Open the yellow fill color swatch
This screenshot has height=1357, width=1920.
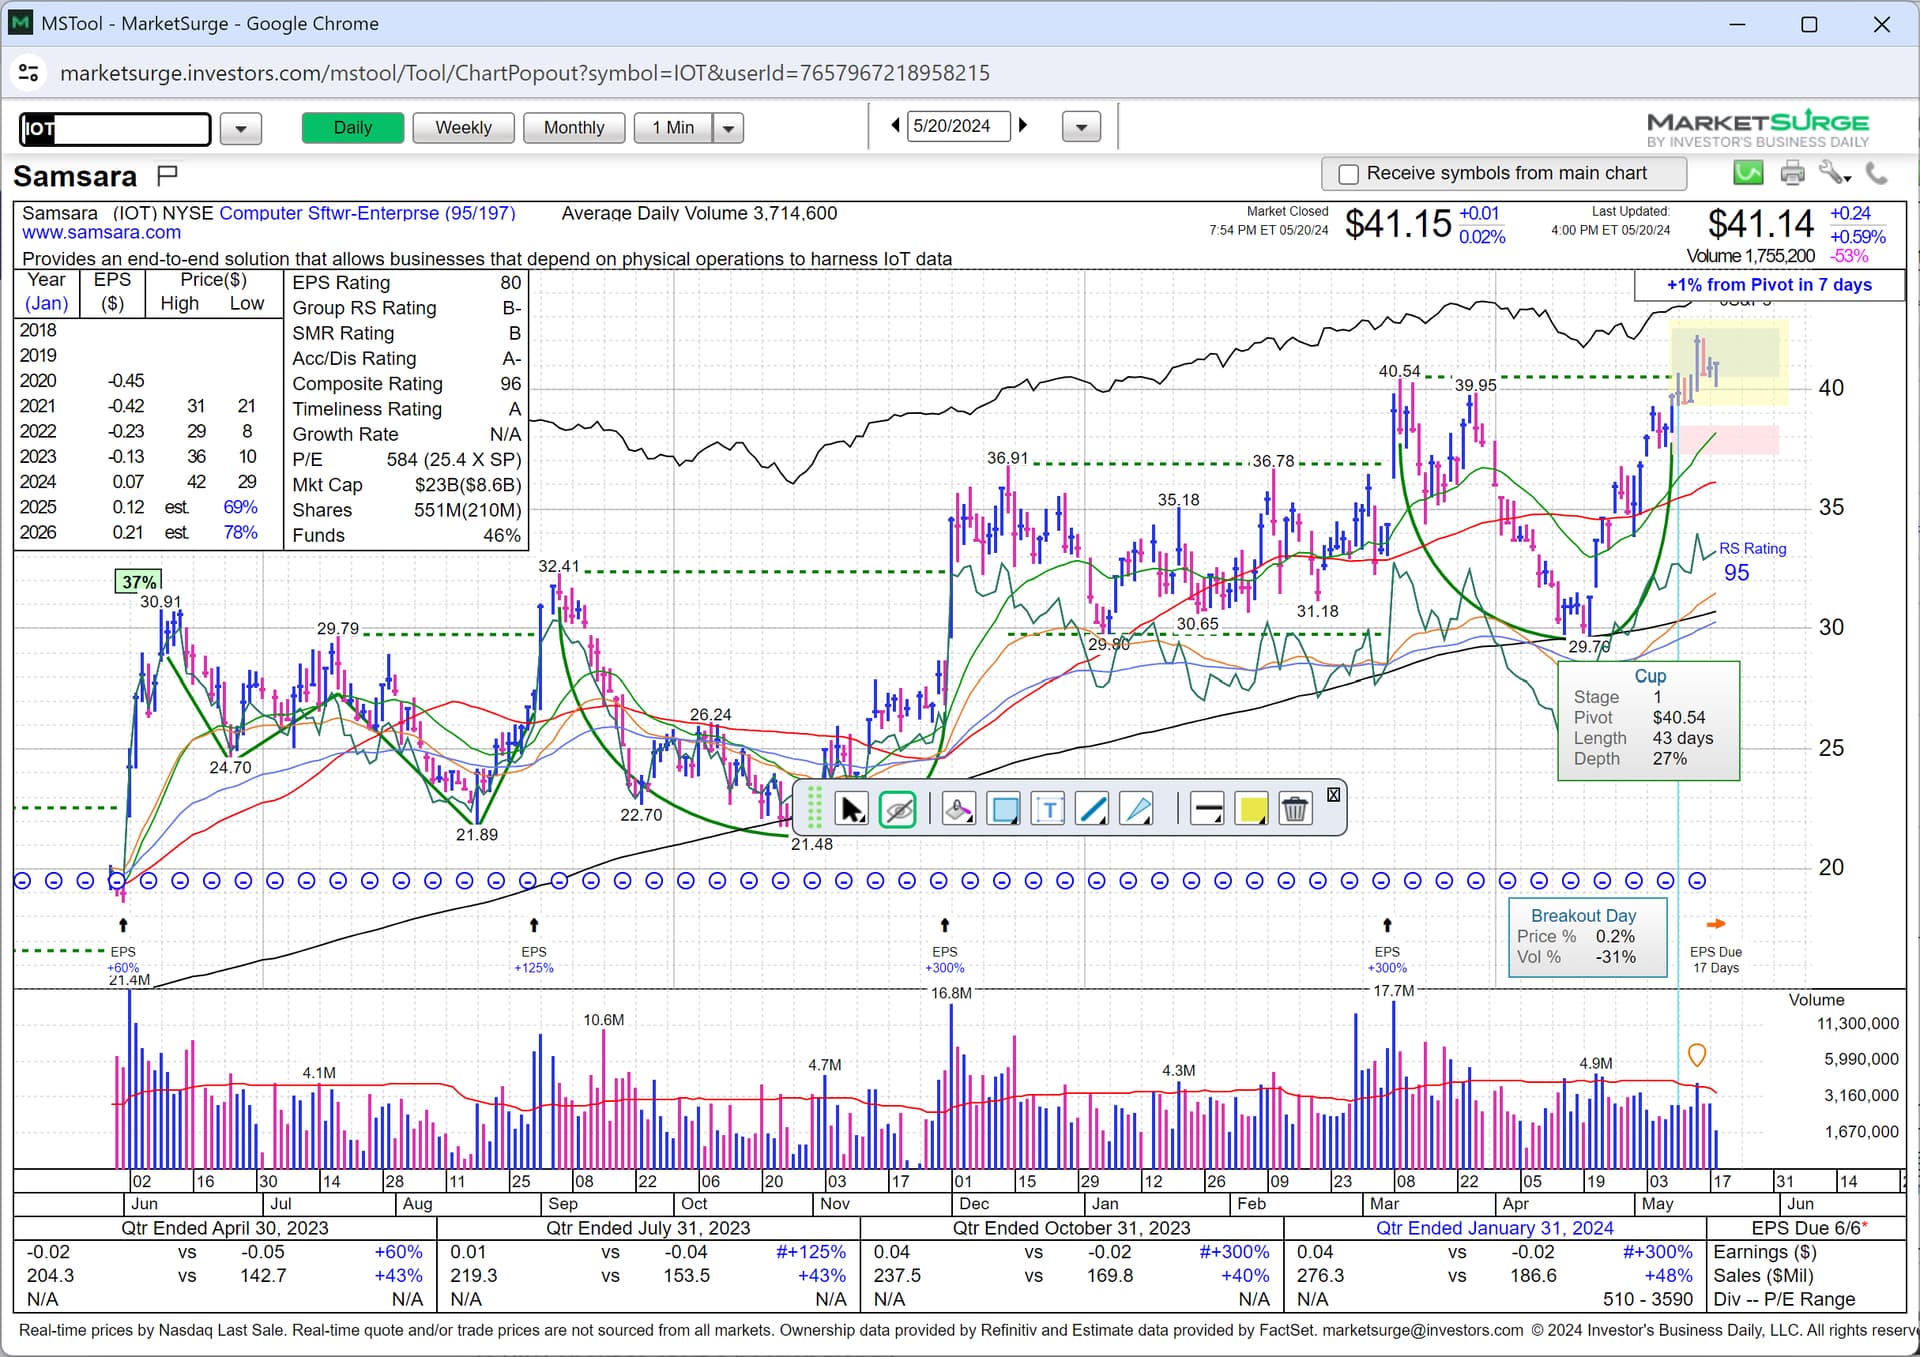tap(1252, 809)
